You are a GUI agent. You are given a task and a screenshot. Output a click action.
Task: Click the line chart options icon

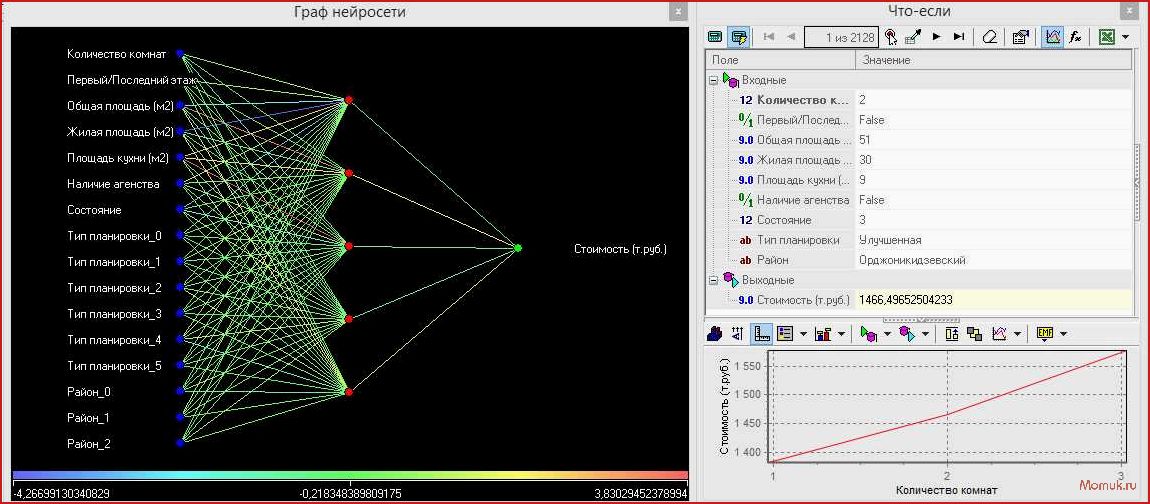999,334
